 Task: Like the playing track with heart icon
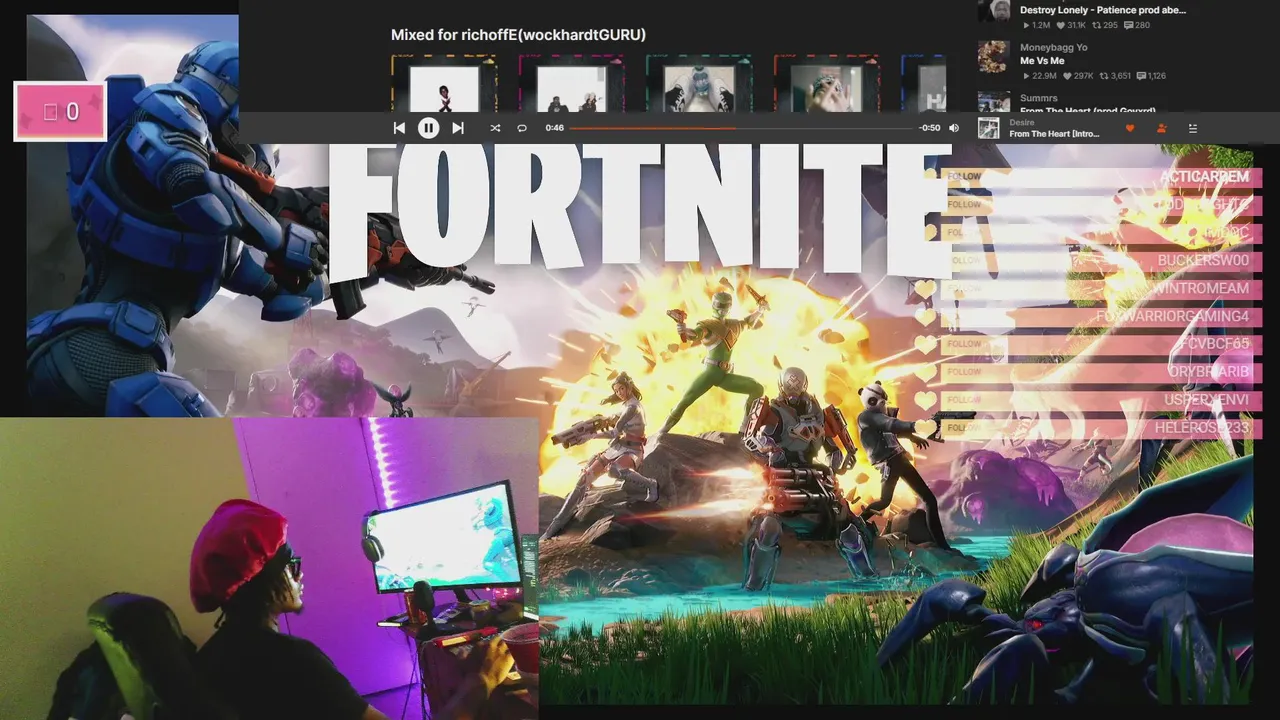click(1130, 128)
